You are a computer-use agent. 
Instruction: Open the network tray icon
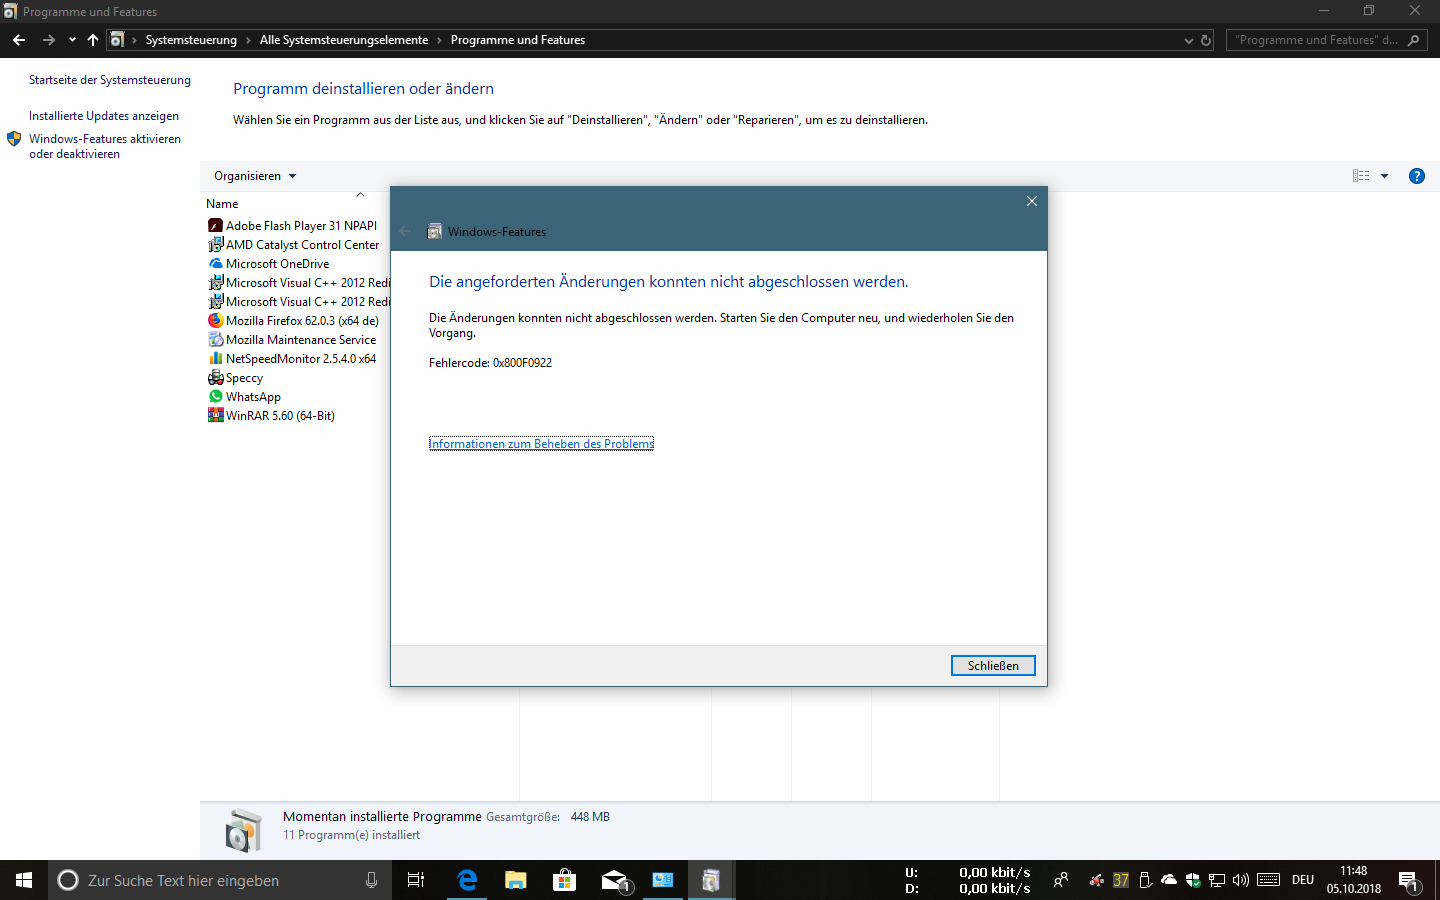tap(1217, 880)
